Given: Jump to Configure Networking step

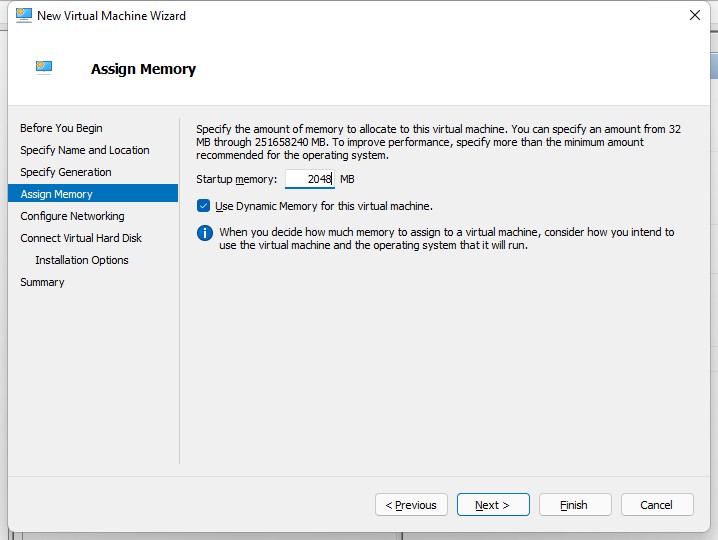Looking at the screenshot, I should coord(72,216).
